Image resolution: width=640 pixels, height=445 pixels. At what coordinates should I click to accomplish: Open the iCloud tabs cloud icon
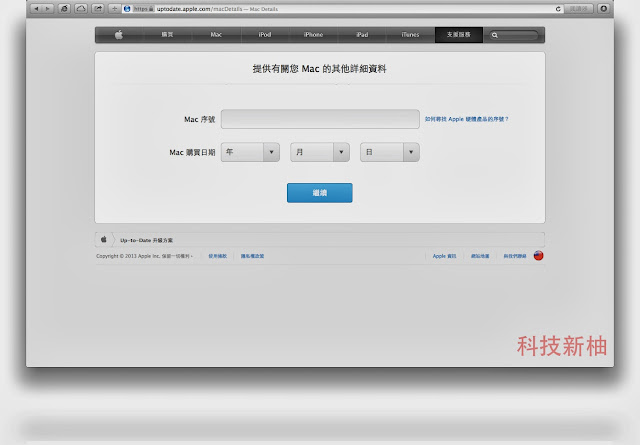coord(81,9)
